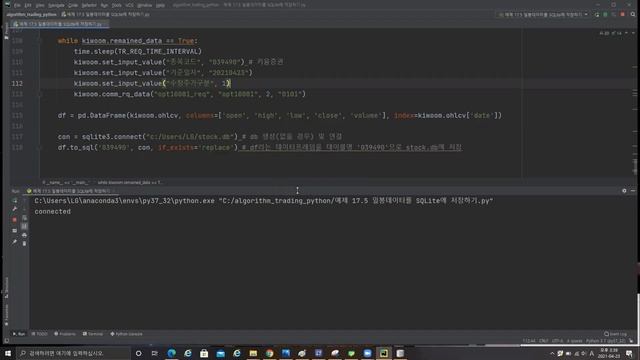This screenshot has height=360, width=640.
Task: Click the Windows taskbar search box
Action: point(73,353)
